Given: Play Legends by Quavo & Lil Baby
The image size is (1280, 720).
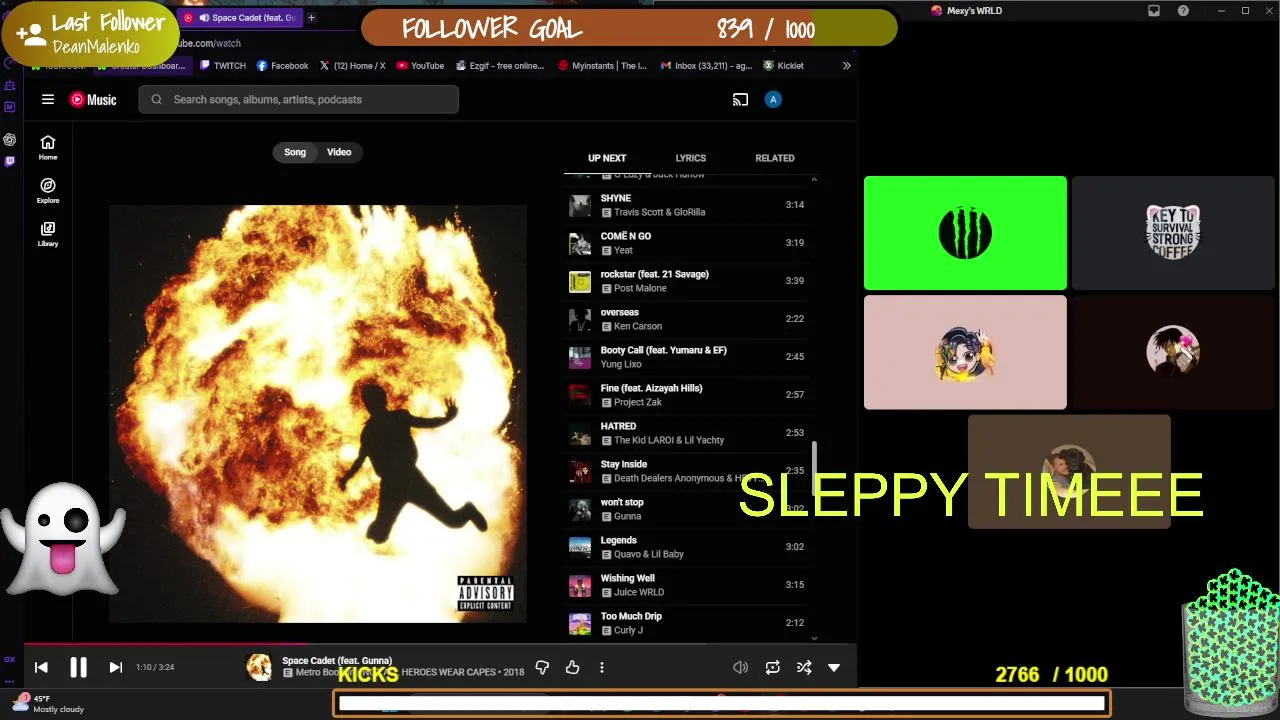Looking at the screenshot, I should point(686,547).
